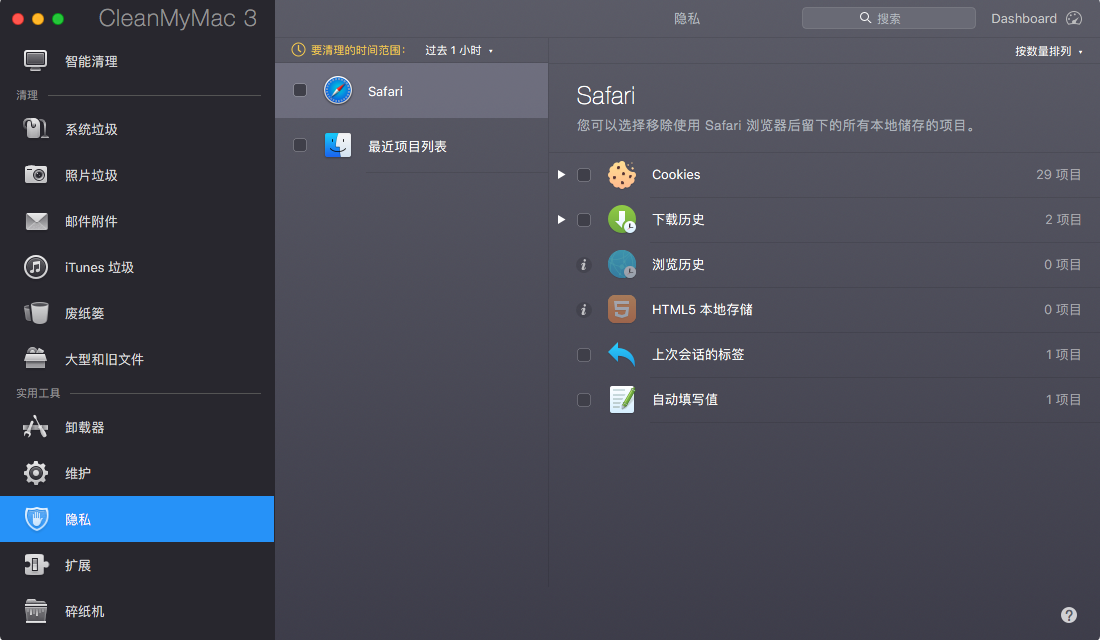Open the Extensions puzzle icon
The width and height of the screenshot is (1100, 640).
(x=36, y=565)
